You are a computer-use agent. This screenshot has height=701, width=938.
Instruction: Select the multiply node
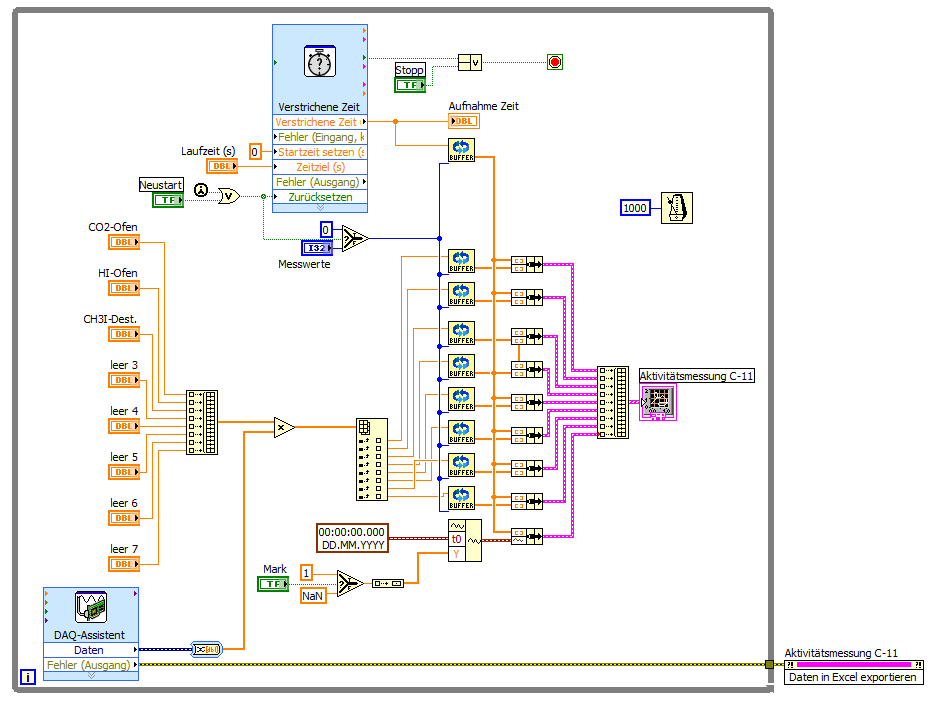[x=284, y=427]
